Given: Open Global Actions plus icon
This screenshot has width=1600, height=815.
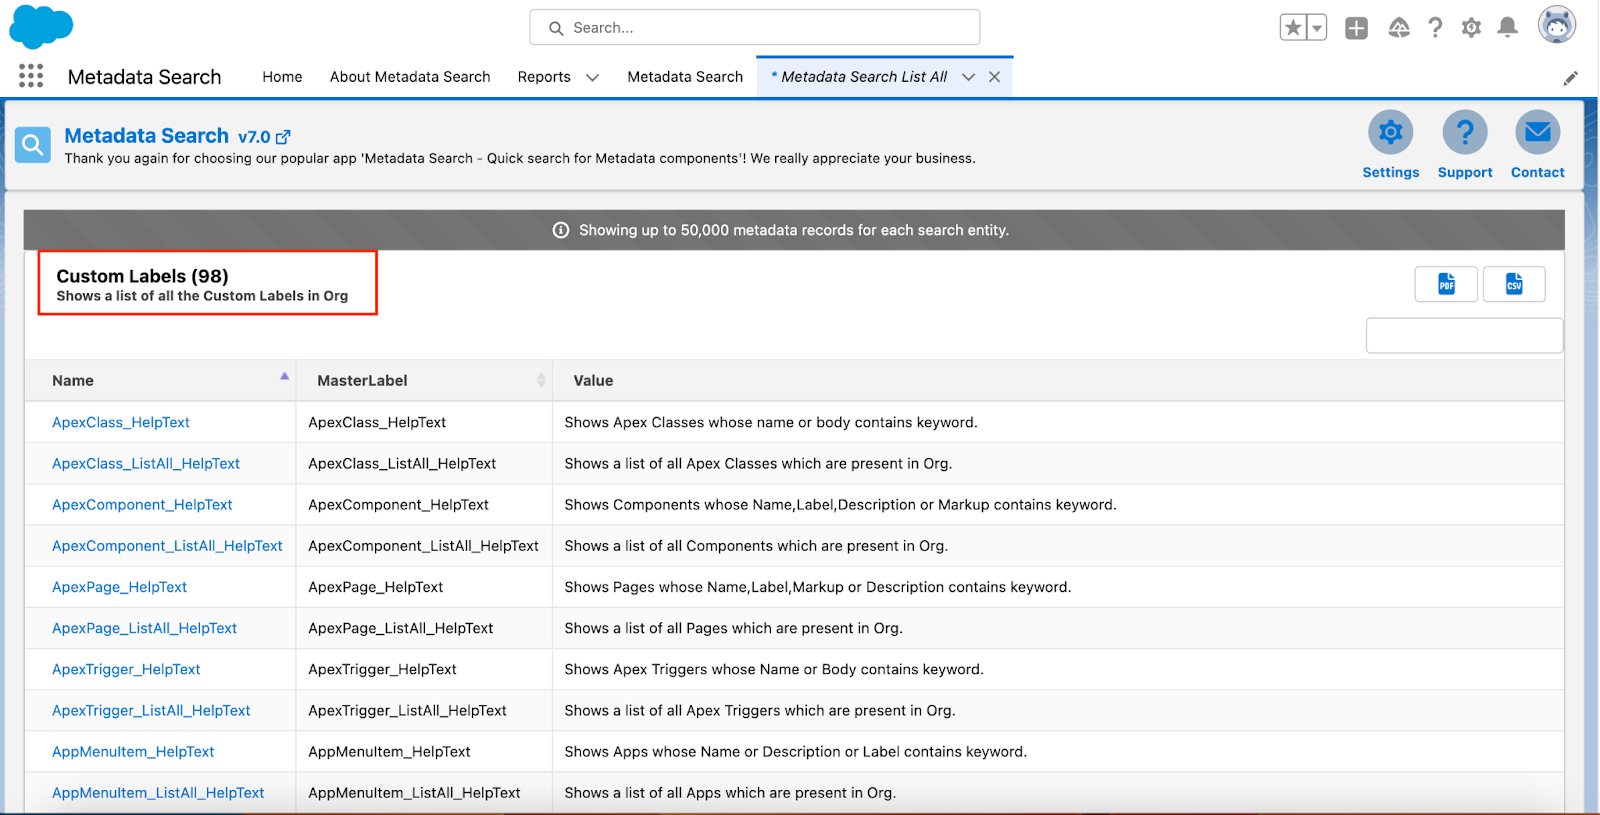Looking at the screenshot, I should (x=1356, y=28).
